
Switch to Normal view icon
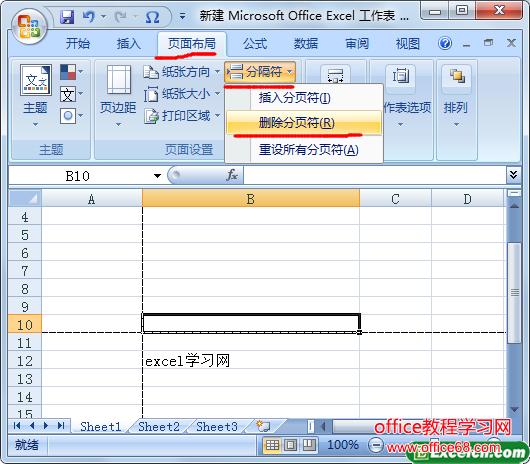click(x=272, y=445)
